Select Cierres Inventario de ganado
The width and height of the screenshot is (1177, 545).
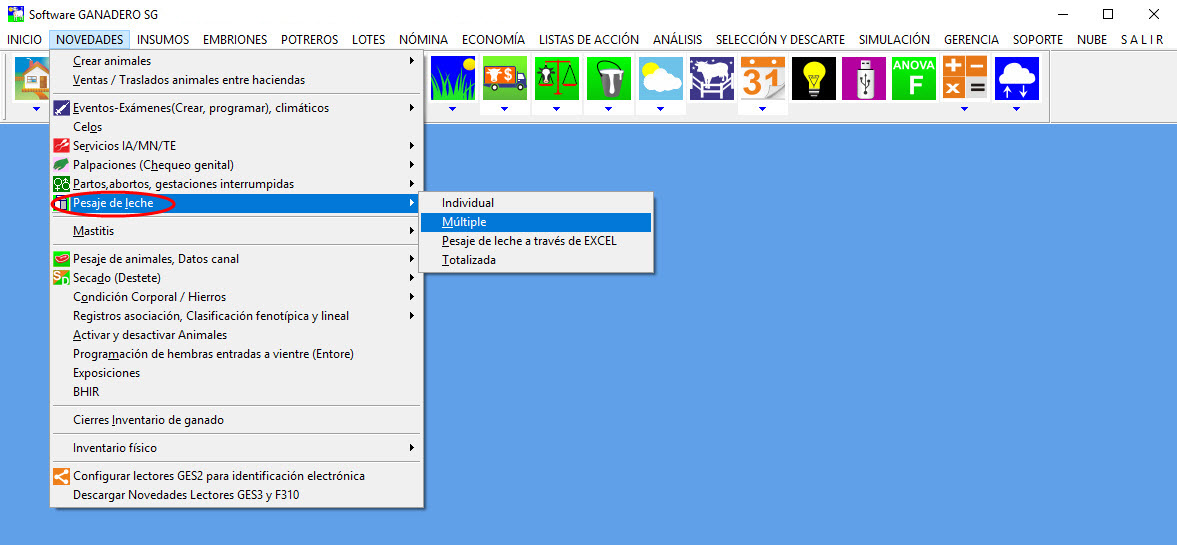point(148,420)
